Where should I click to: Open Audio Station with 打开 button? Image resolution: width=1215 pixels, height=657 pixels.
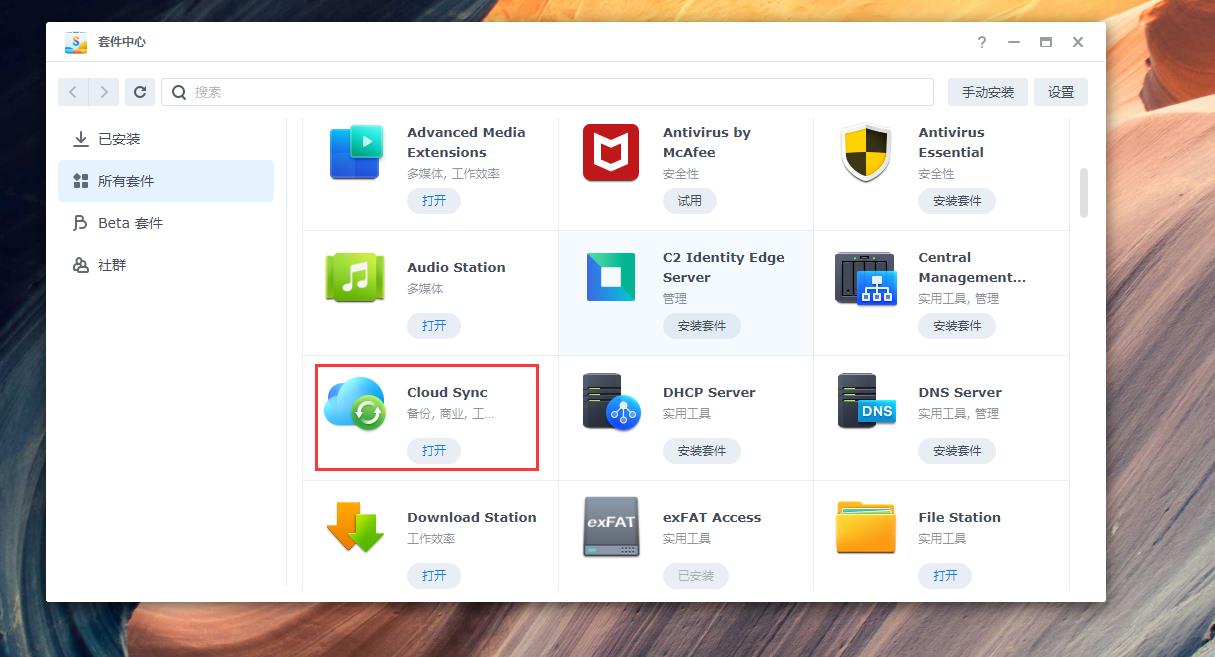click(434, 325)
